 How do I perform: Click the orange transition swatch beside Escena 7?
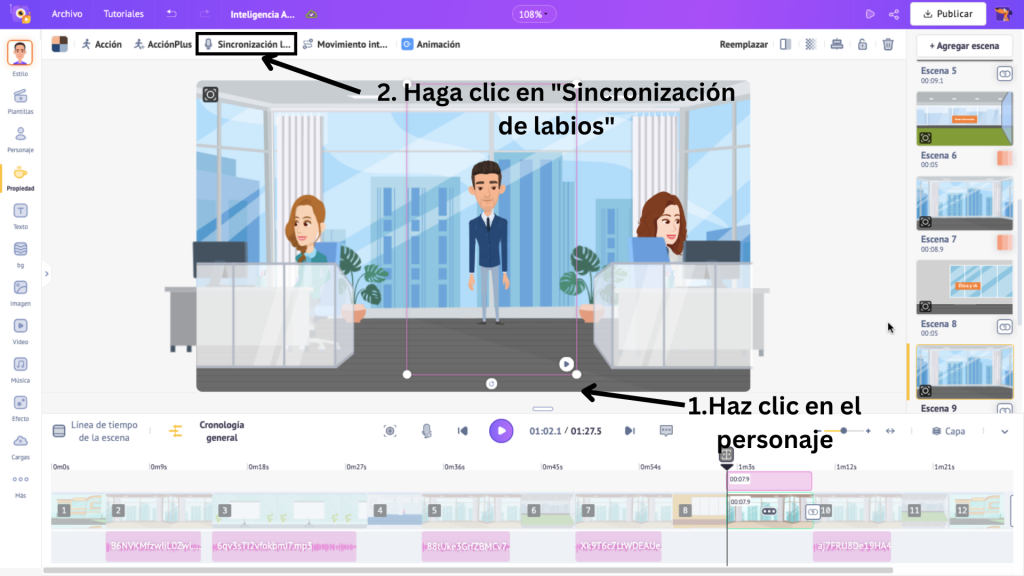point(1004,242)
